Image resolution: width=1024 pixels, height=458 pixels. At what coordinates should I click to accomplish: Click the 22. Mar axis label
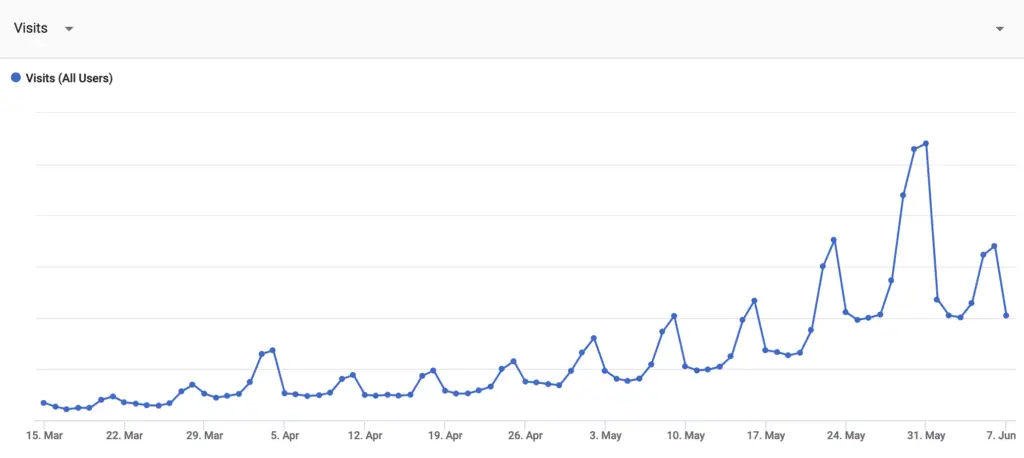coord(124,436)
